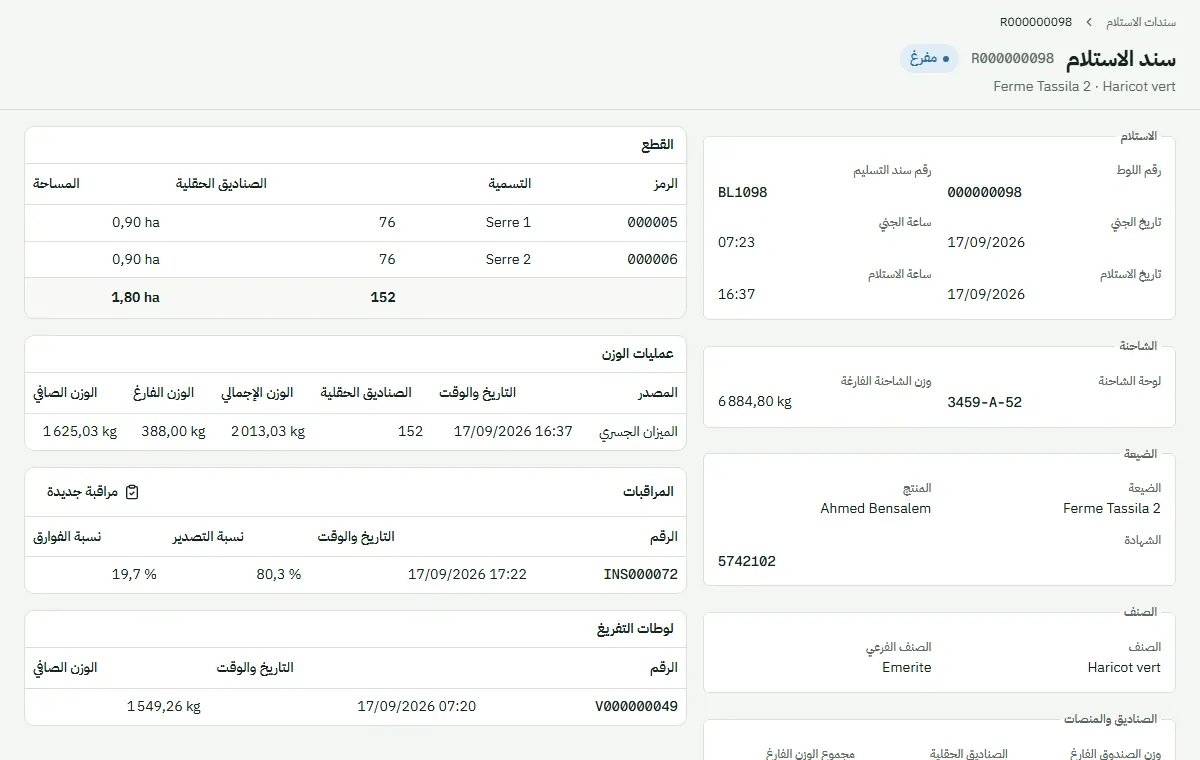Click the net weight 1 625,03 kg
The width and height of the screenshot is (1200, 760).
pos(80,431)
